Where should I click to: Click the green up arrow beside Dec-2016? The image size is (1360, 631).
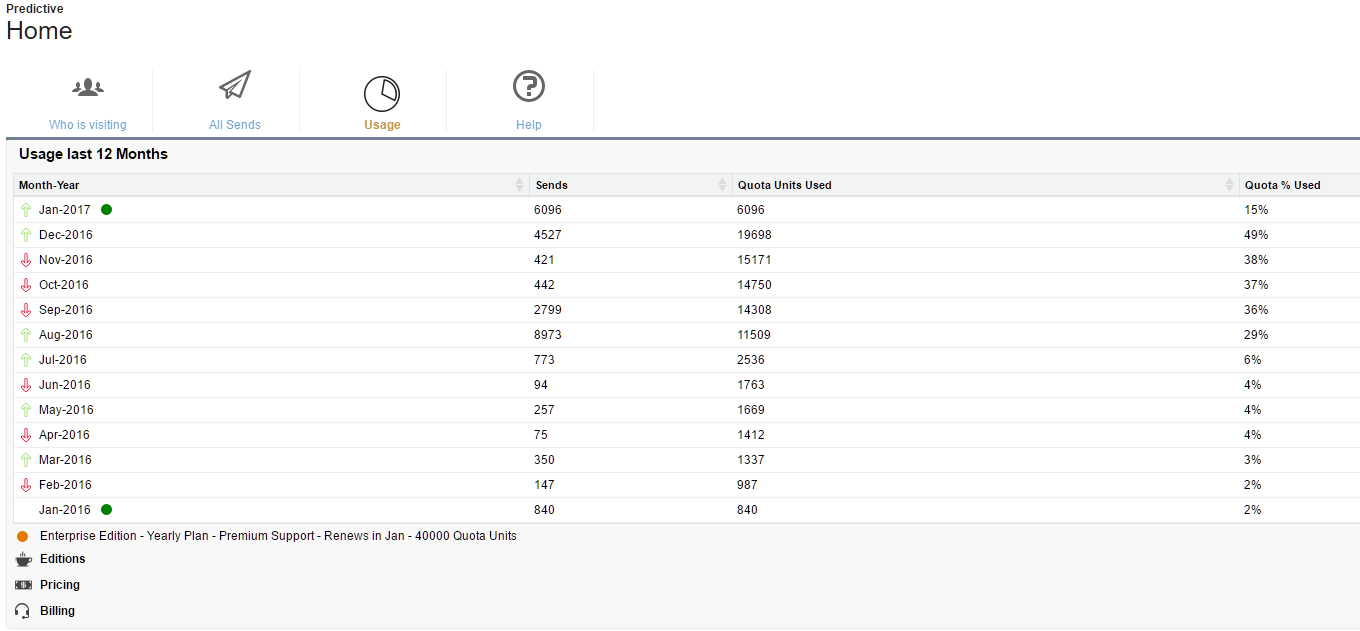pyautogui.click(x=26, y=235)
